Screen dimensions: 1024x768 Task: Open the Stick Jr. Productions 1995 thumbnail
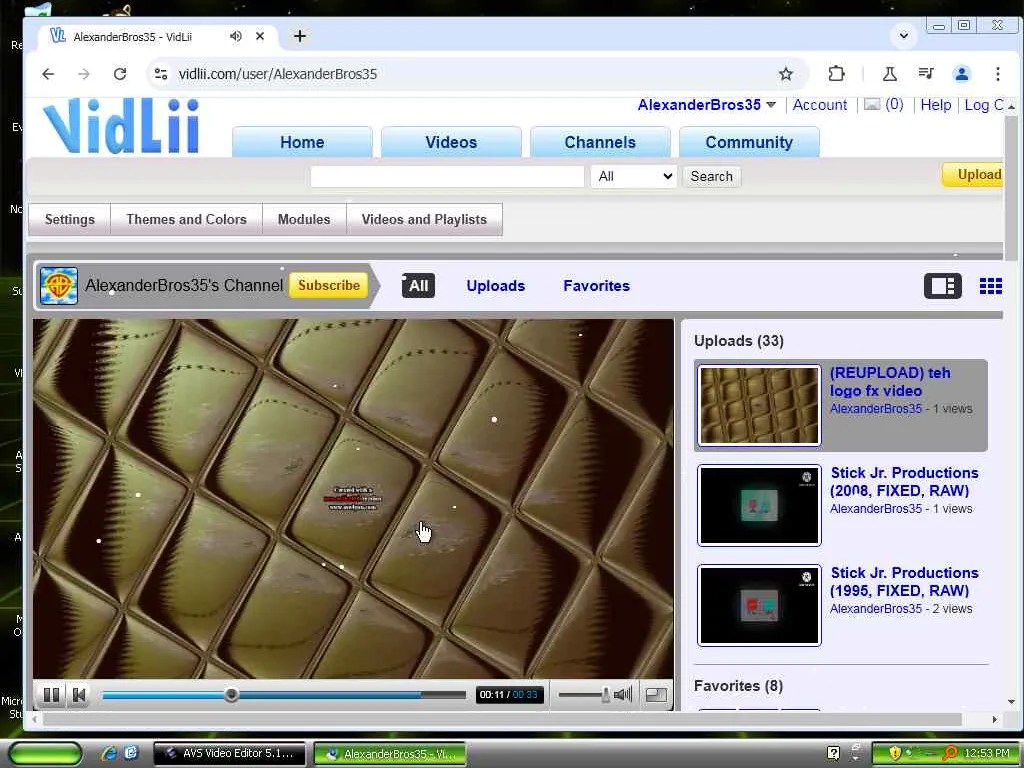coord(759,605)
